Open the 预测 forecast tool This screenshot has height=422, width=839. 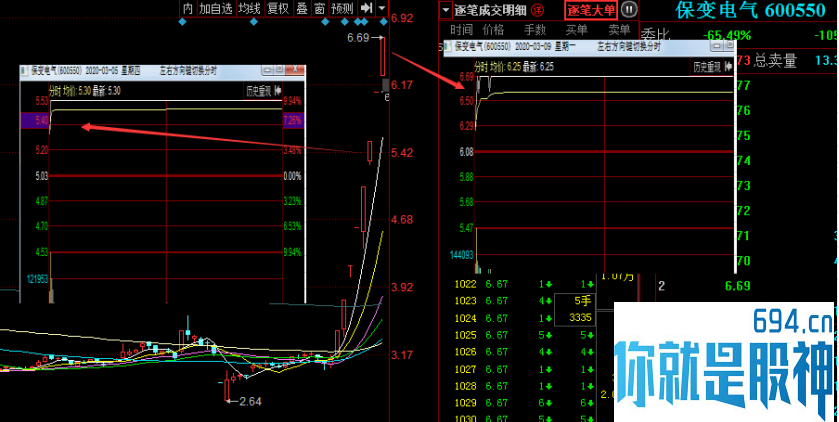tap(342, 8)
